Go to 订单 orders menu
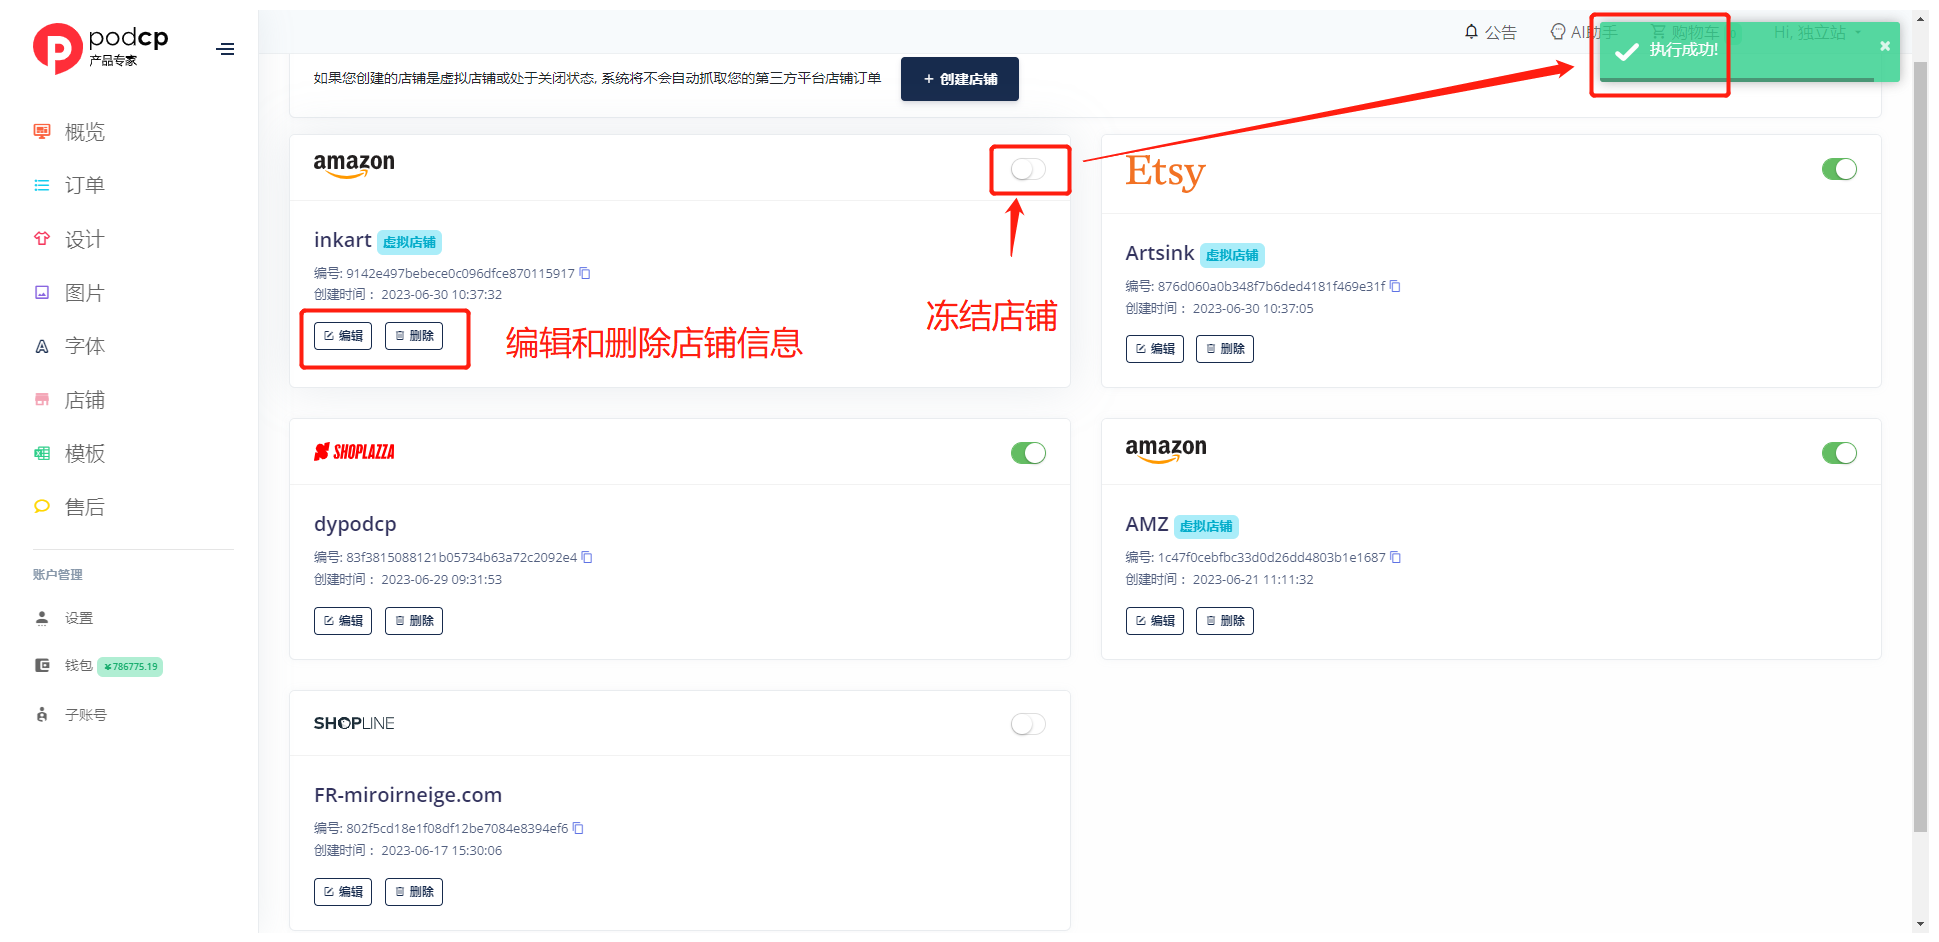 [70, 185]
